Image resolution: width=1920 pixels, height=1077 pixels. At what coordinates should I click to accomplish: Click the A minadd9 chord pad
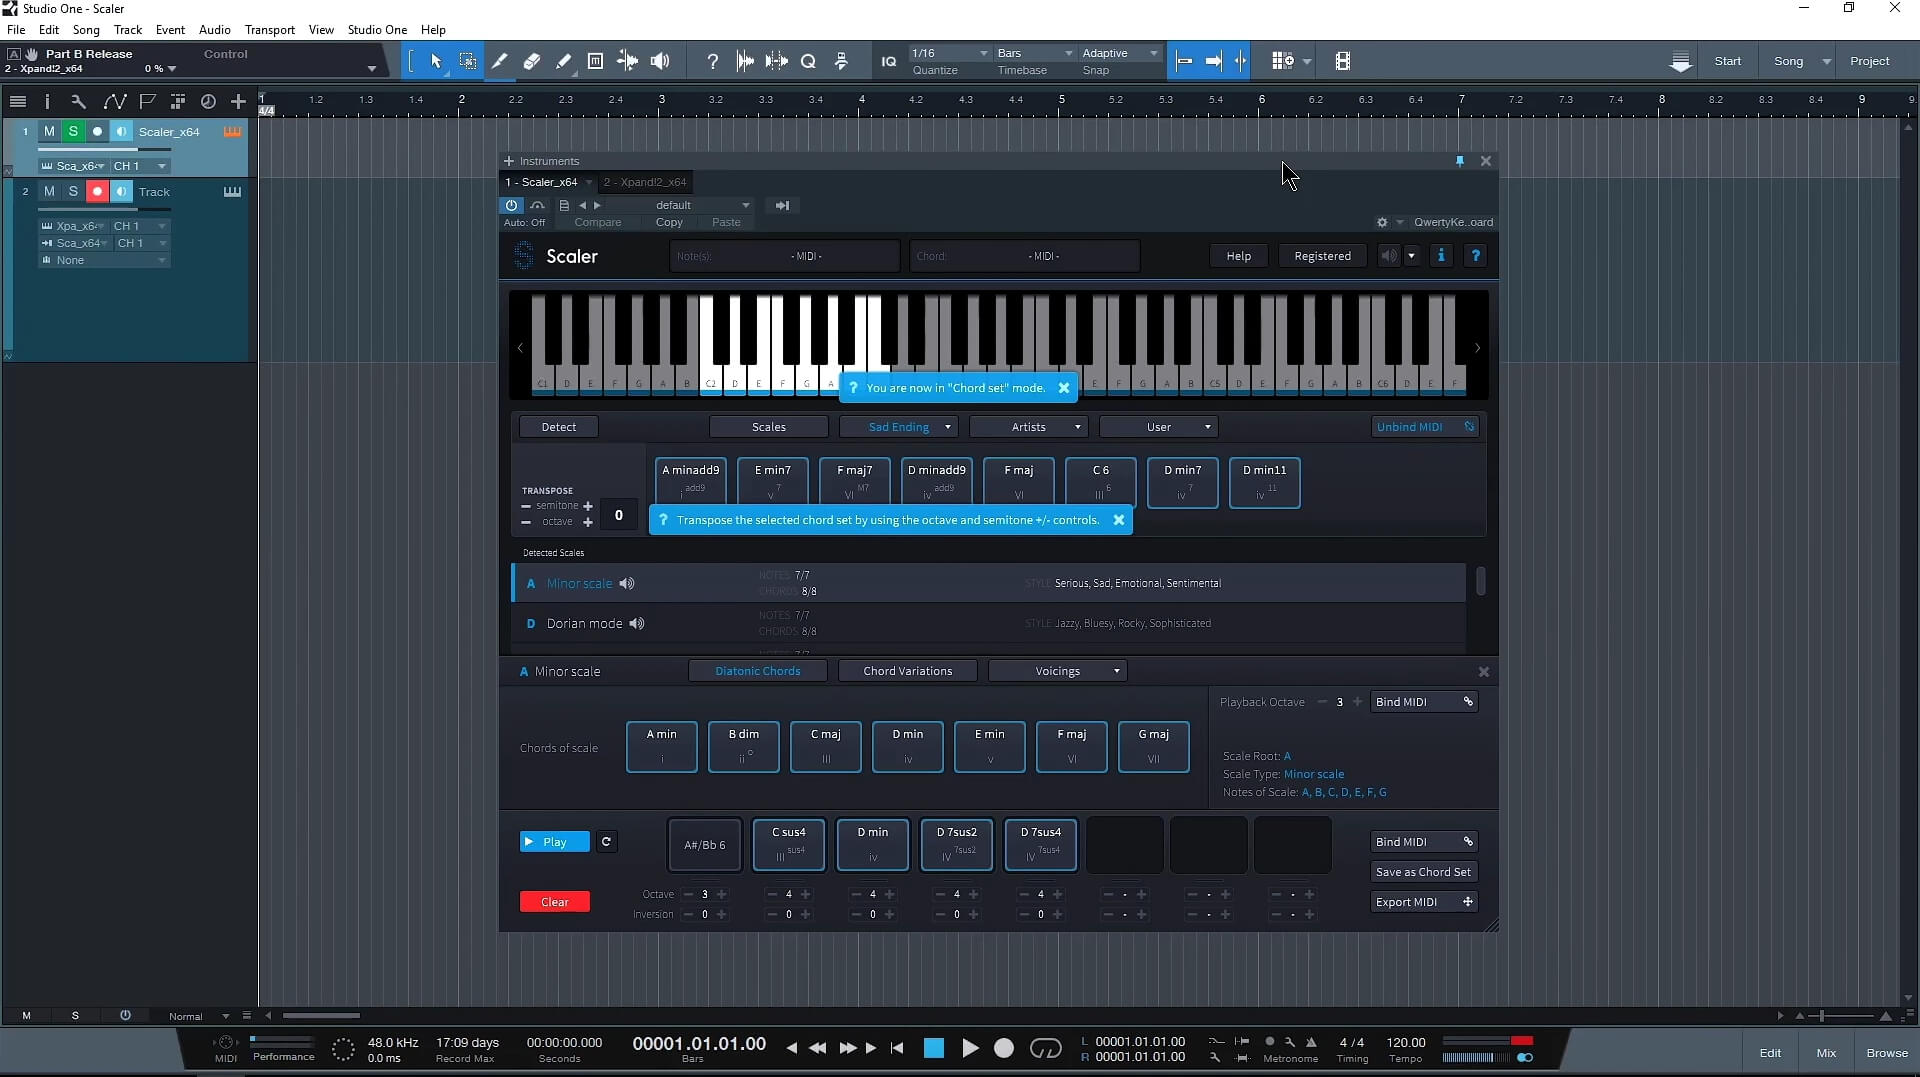click(690, 482)
